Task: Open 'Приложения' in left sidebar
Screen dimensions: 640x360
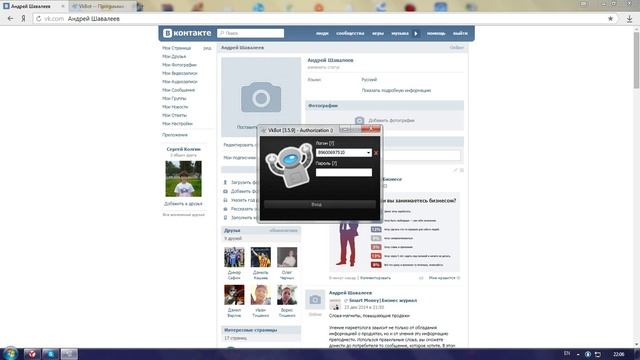Action: point(175,135)
